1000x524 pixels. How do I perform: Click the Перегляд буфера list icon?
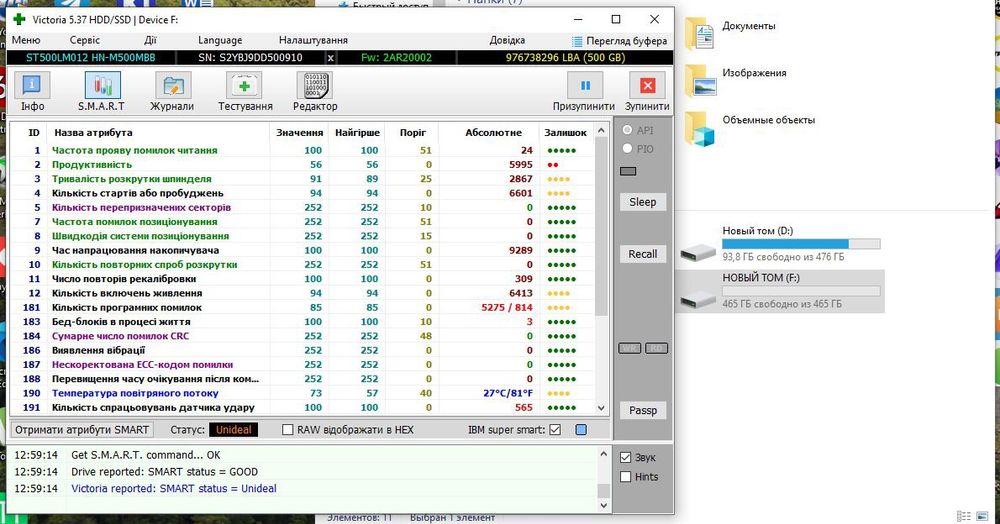[x=577, y=41]
